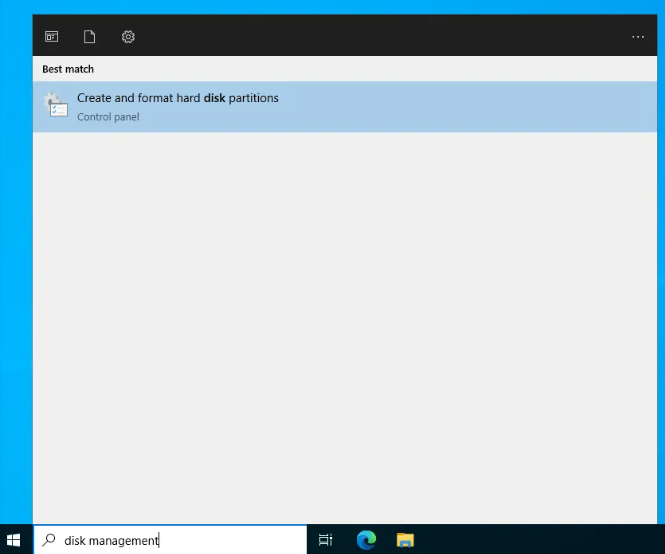The image size is (665, 554).
Task: Open the More options ellipsis menu
Action: point(638,37)
